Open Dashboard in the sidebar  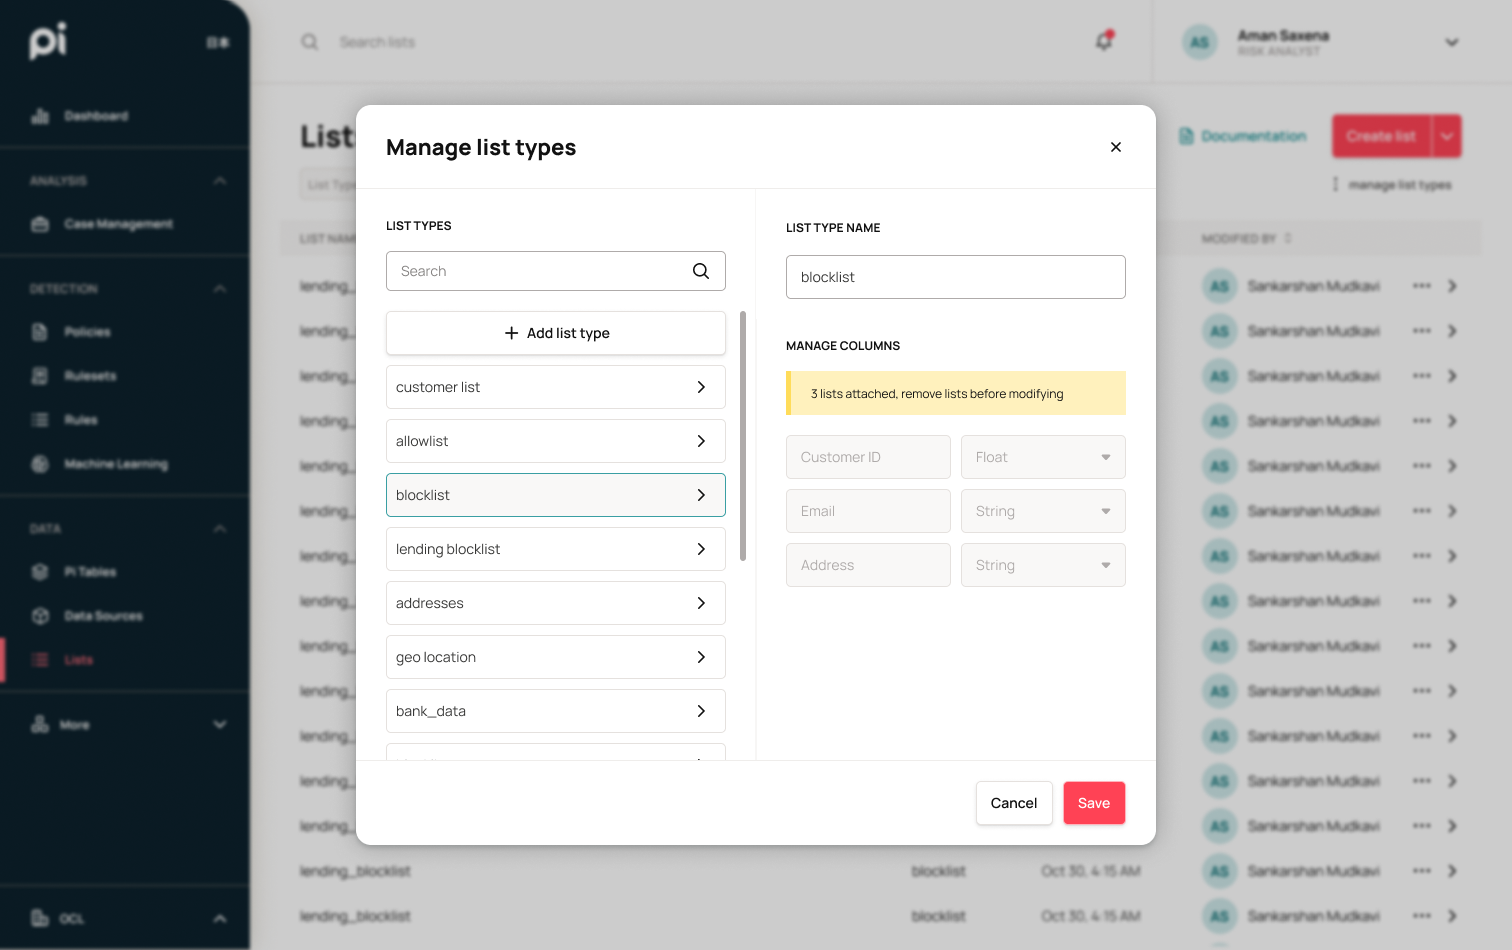pos(96,116)
